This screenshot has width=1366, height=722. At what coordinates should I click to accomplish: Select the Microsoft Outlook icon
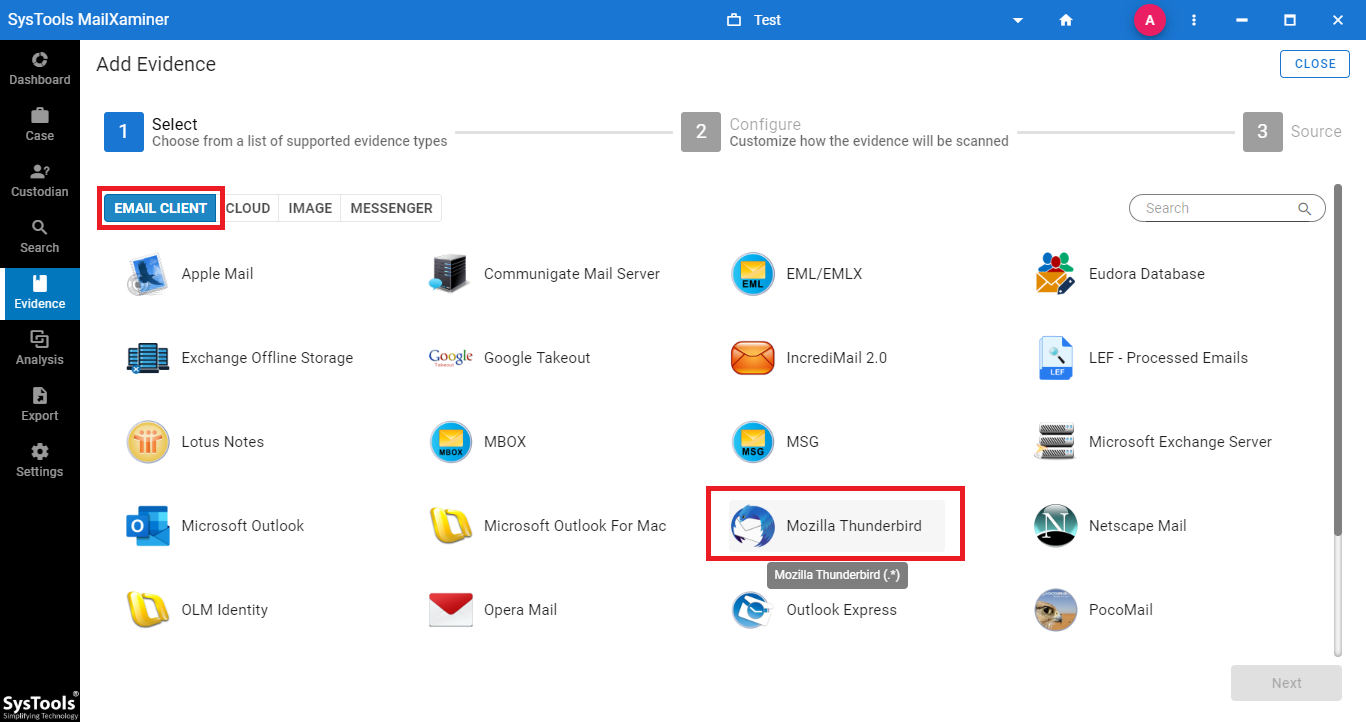pyautogui.click(x=148, y=526)
